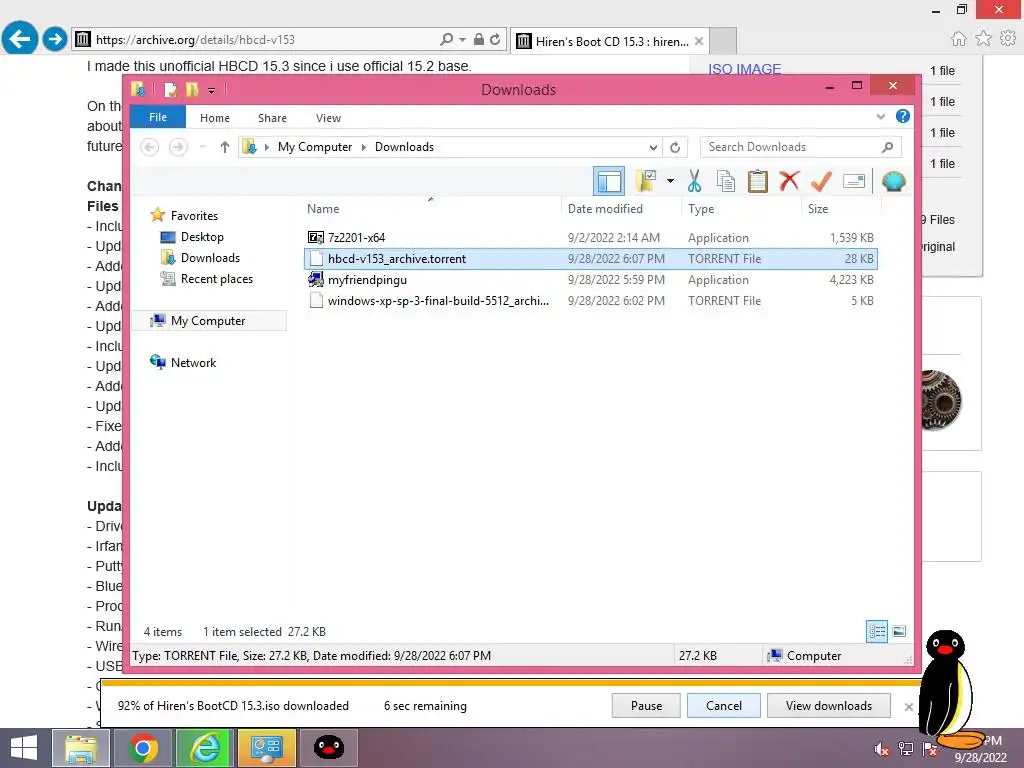This screenshot has height=768, width=1024.
Task: Sort by Name column header
Action: tap(431, 209)
